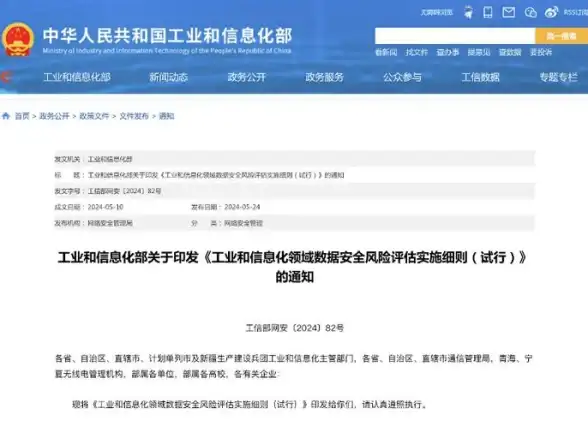Select the 看新闻 quick link
The image size is (588, 423).
pyautogui.click(x=386, y=52)
